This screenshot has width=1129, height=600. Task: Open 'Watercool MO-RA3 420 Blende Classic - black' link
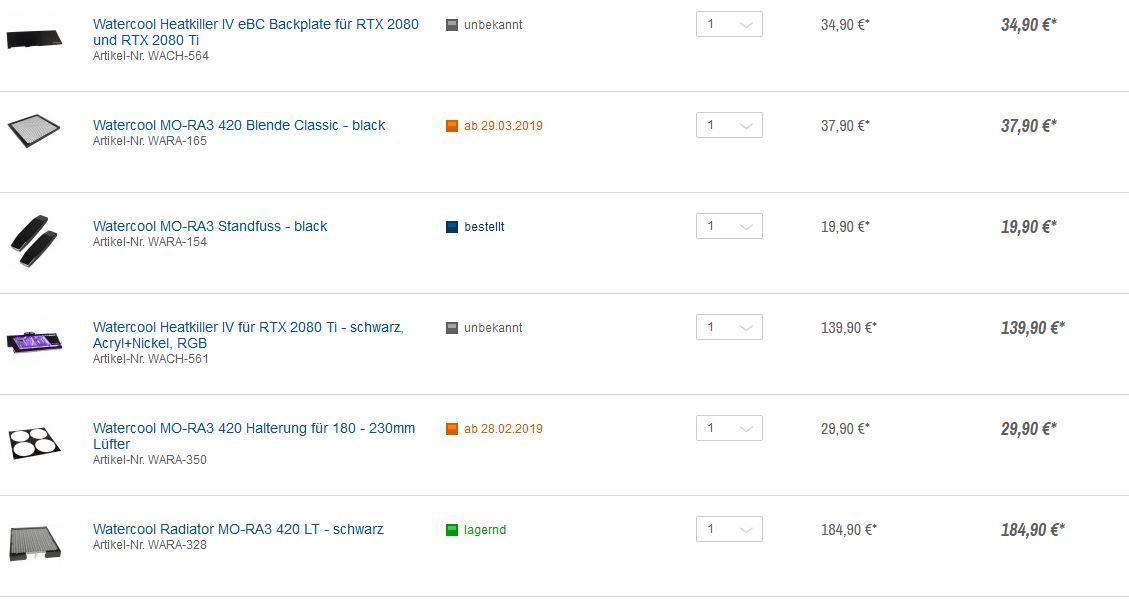pos(239,125)
